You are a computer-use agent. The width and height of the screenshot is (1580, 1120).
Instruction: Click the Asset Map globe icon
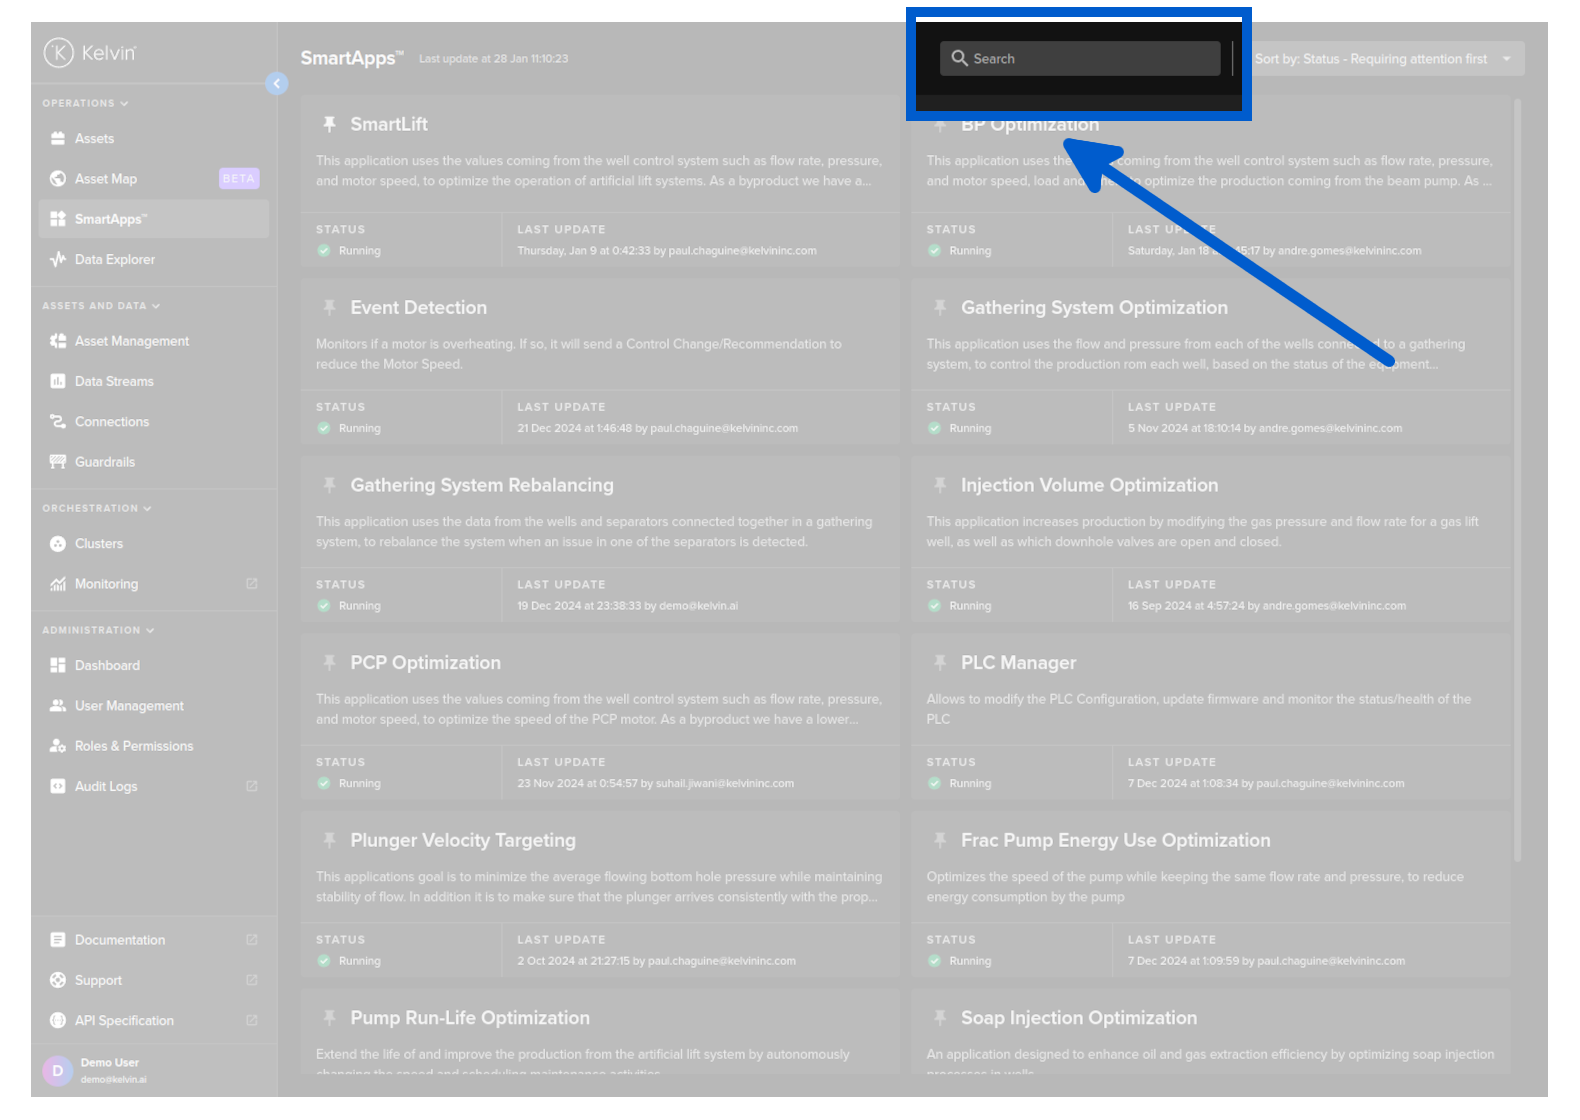tap(58, 179)
